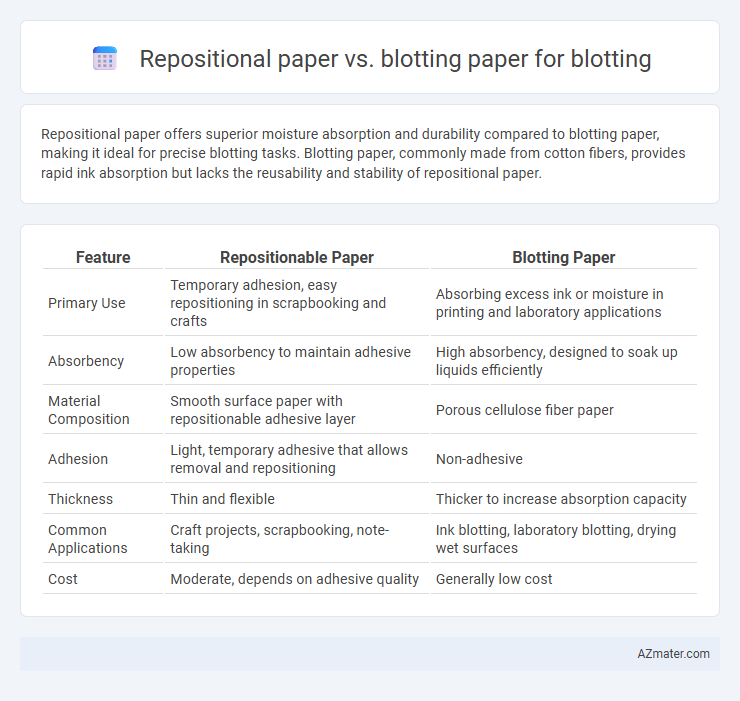Screen dimensions: 740x701
Task: Click the title 'Repositional paper vs. blotting paper for blotting'
Action: (395, 59)
